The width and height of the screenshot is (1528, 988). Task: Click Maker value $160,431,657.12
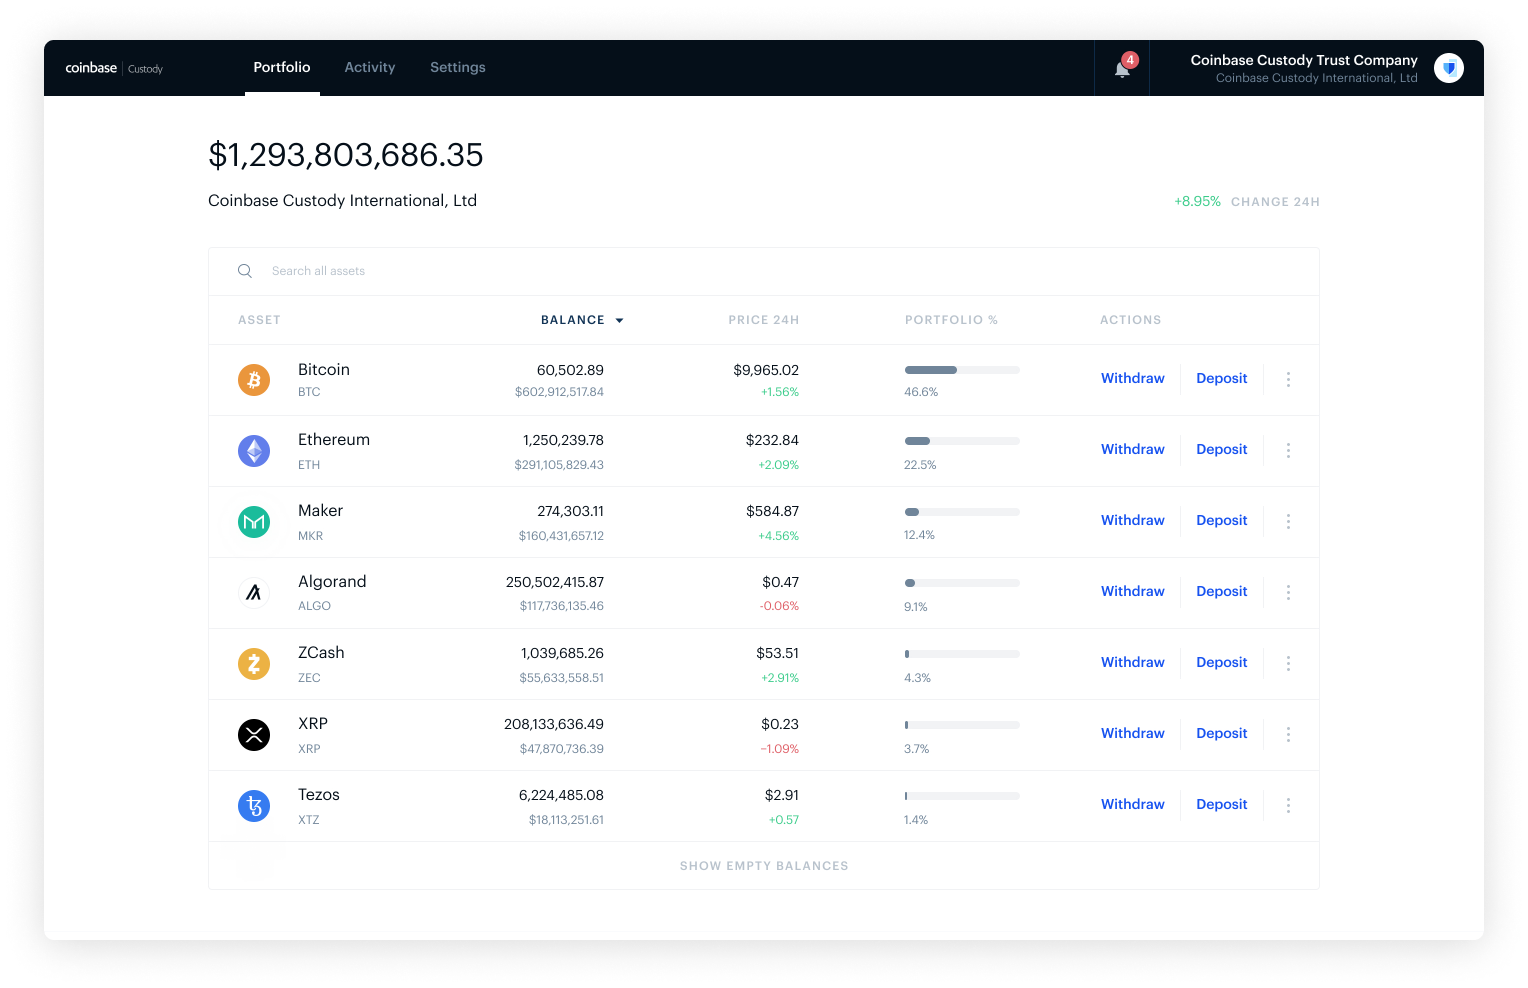(x=561, y=536)
